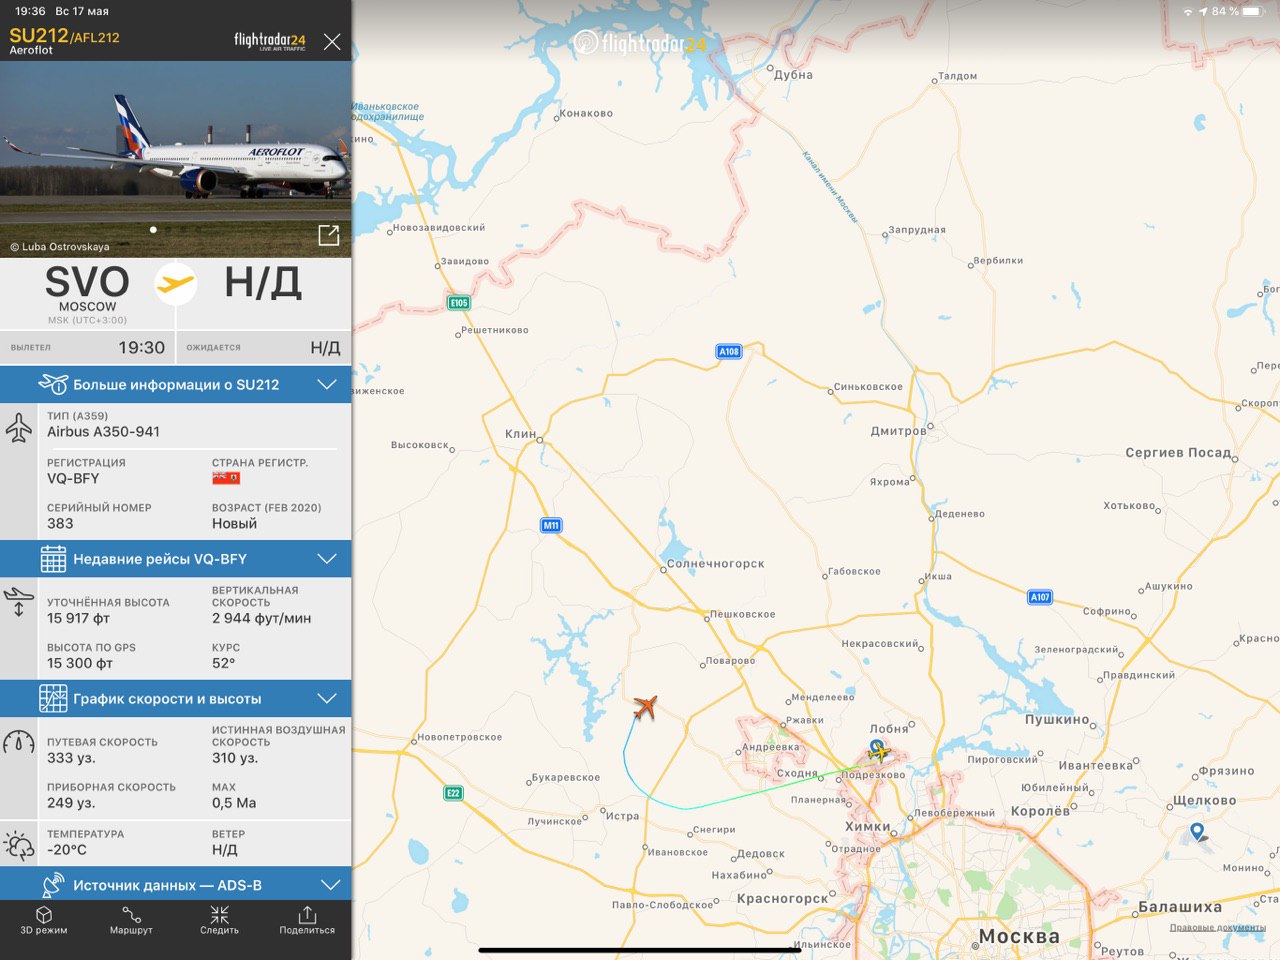Select the Дмитров city label on map
Viewport: 1280px width, 960px height.
click(898, 432)
